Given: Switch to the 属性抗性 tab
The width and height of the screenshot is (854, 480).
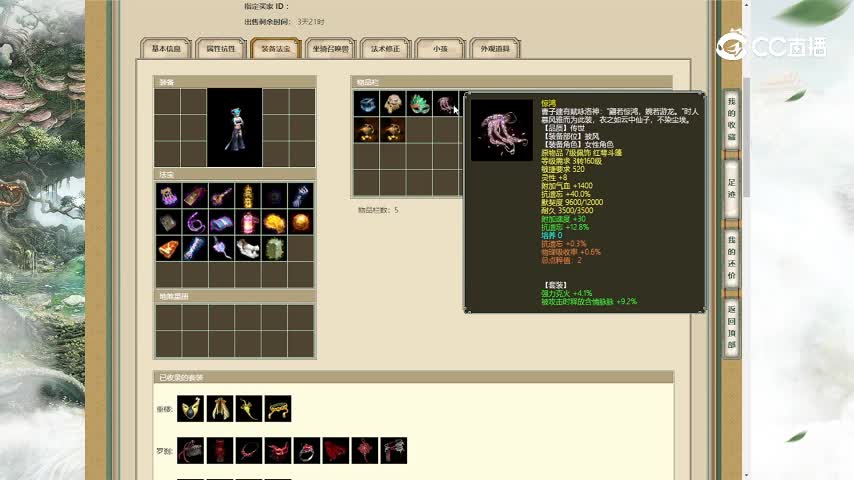Looking at the screenshot, I should (221, 48).
